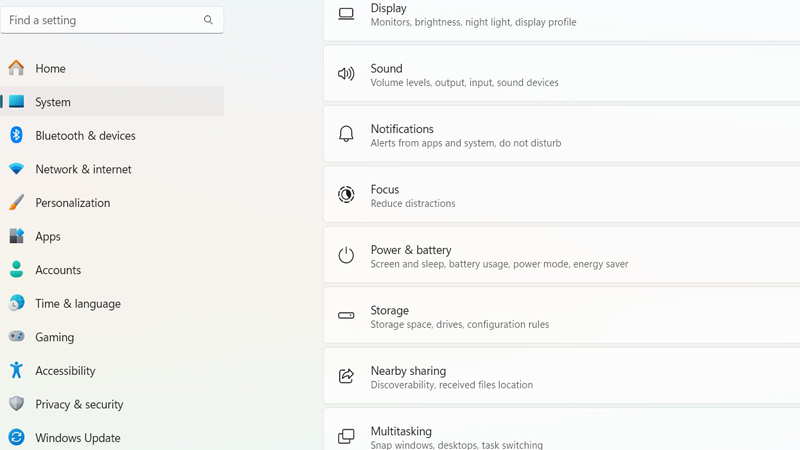Click the Bluetooth icon in sidebar

click(16, 135)
